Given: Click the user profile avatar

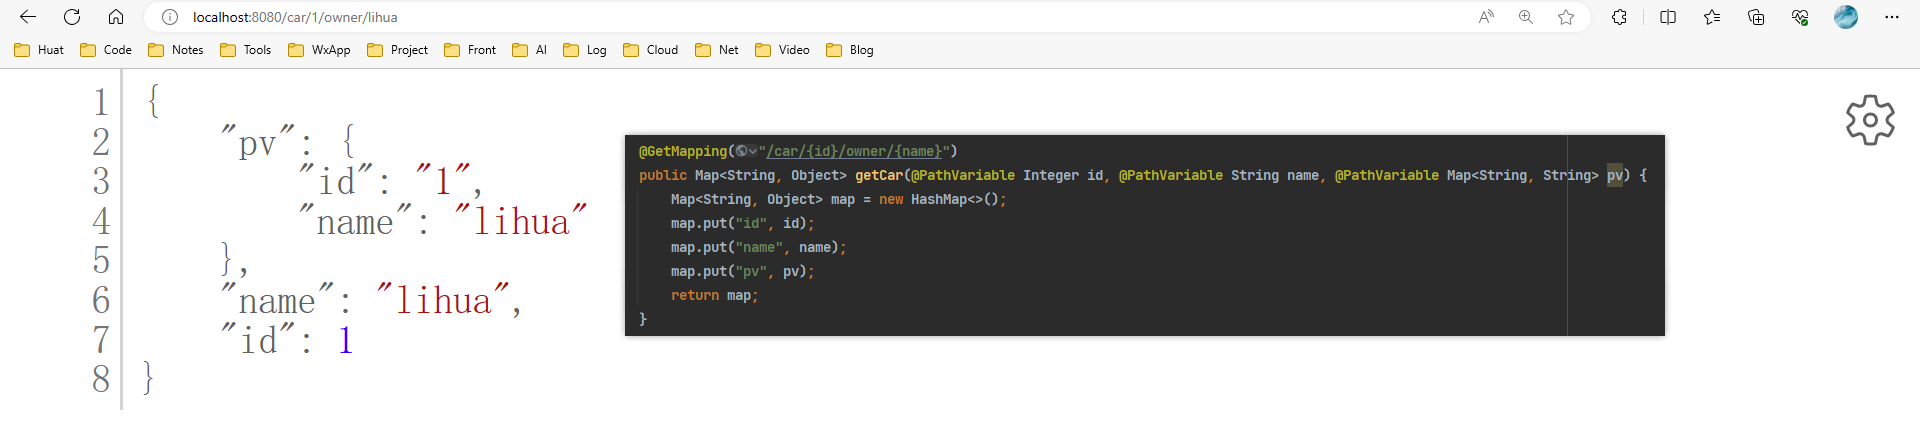Looking at the screenshot, I should click(1846, 17).
